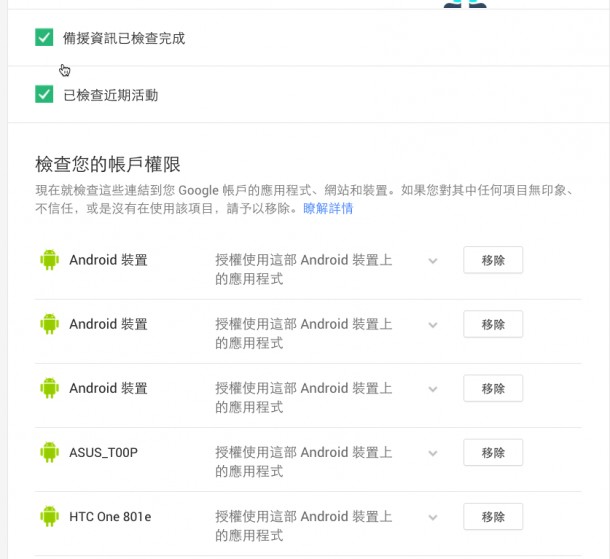
Task: Select the HTC One 801e device name
Action: (x=110, y=517)
